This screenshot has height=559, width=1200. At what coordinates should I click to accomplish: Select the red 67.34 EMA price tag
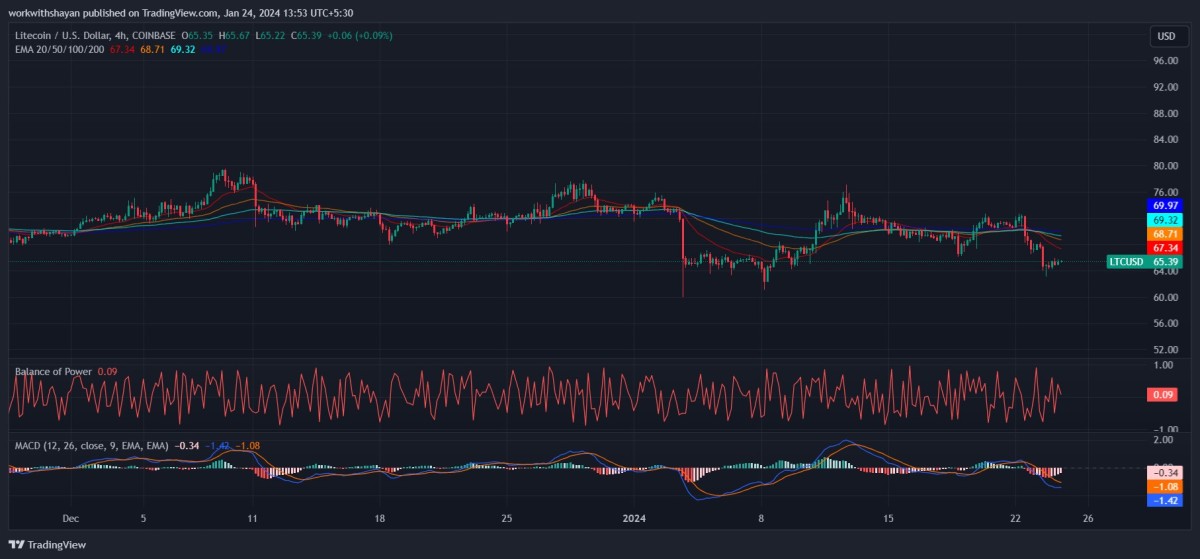pyautogui.click(x=1166, y=247)
